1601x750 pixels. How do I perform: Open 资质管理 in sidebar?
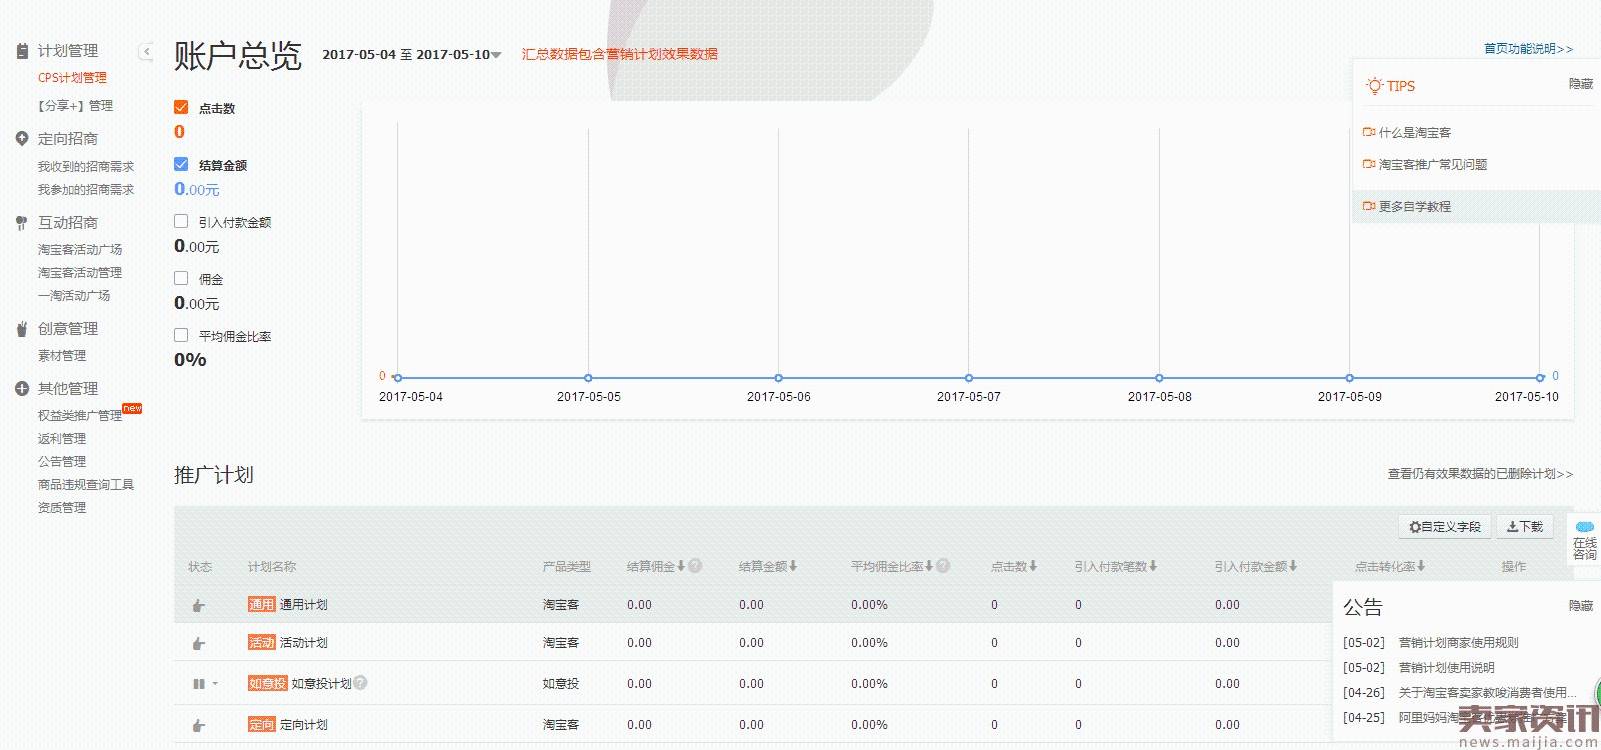[62, 508]
